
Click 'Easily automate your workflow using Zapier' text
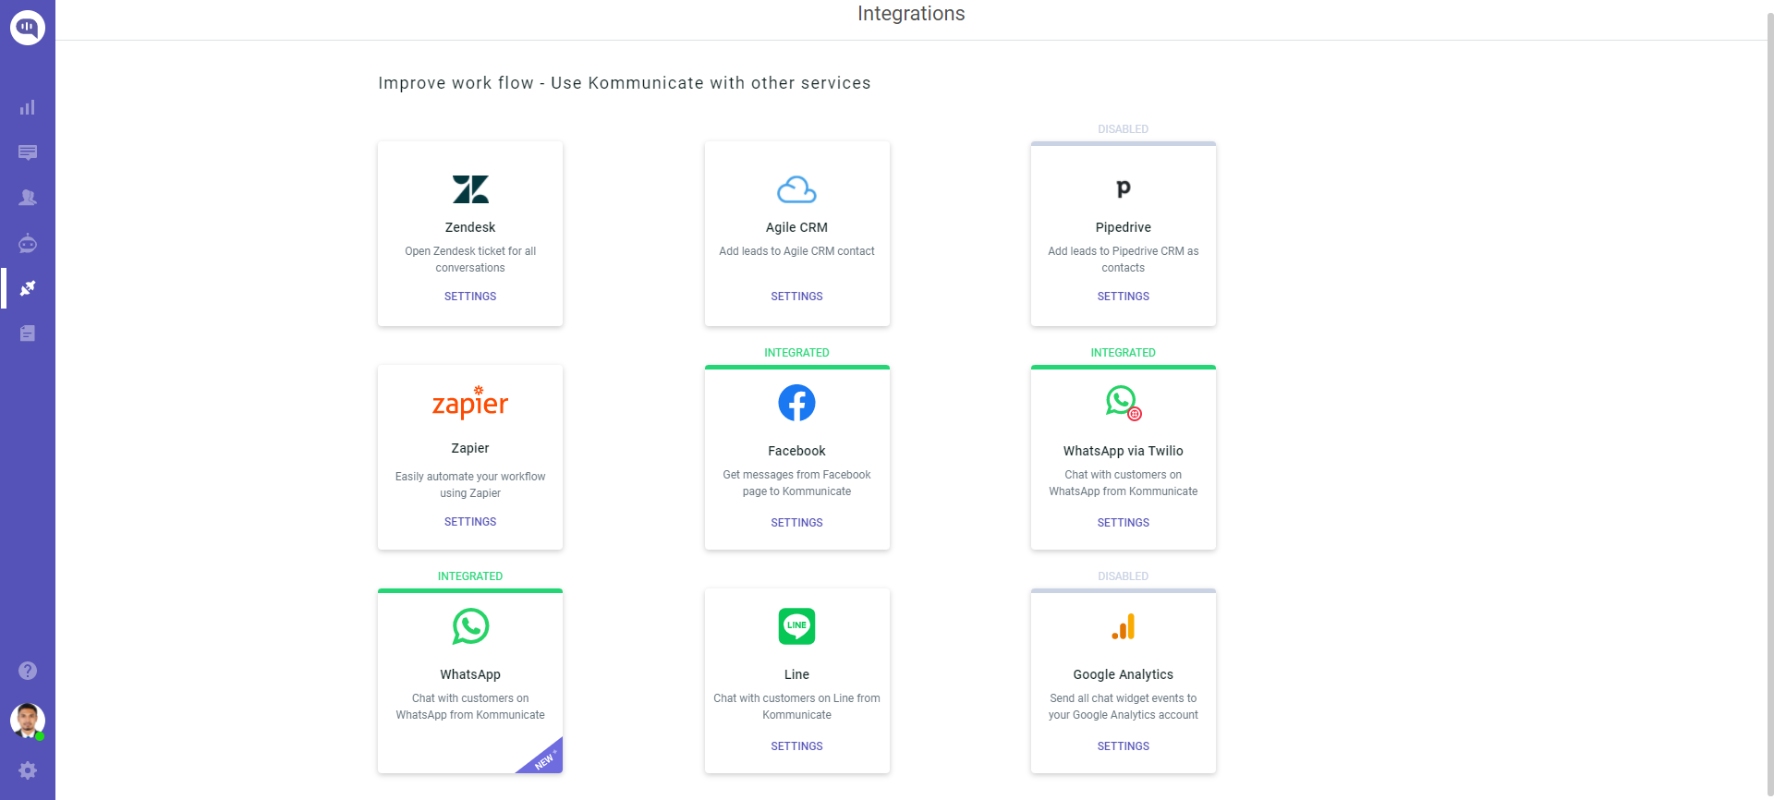tap(470, 485)
